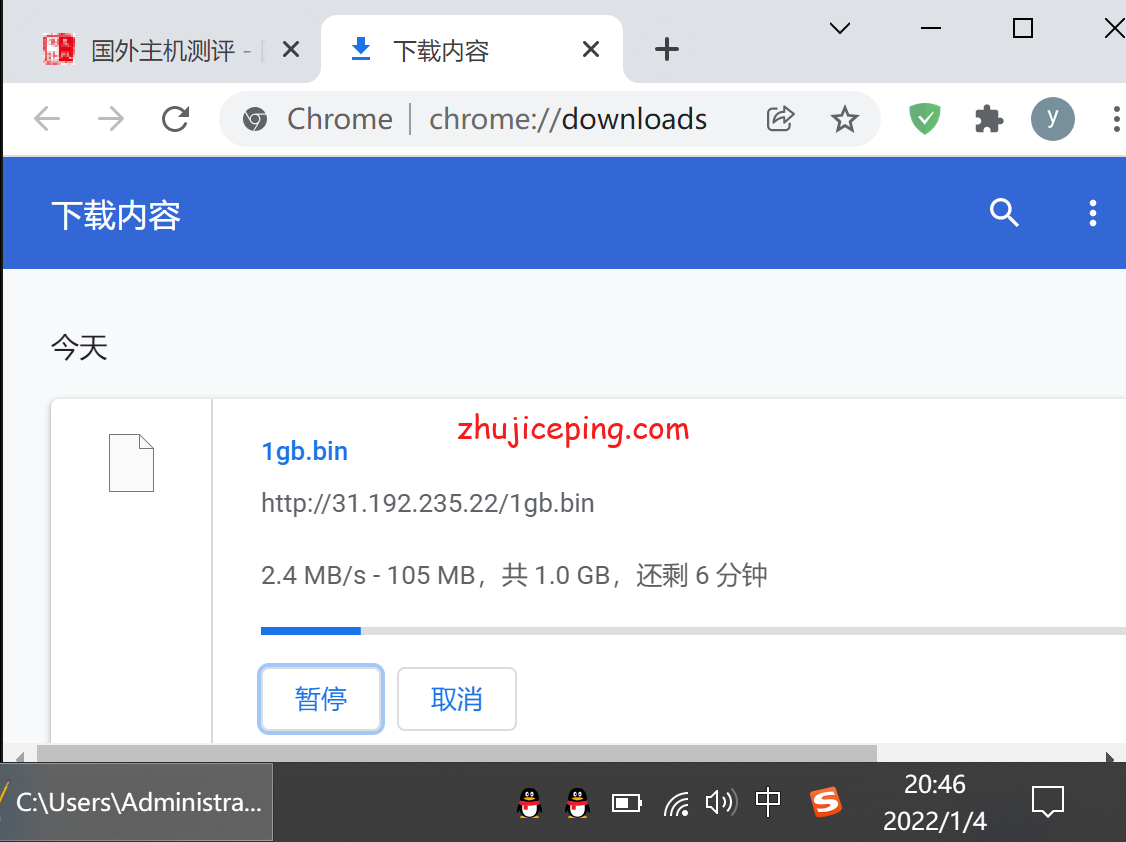
Task: Open the downloads page overflow menu
Action: coord(1092,213)
